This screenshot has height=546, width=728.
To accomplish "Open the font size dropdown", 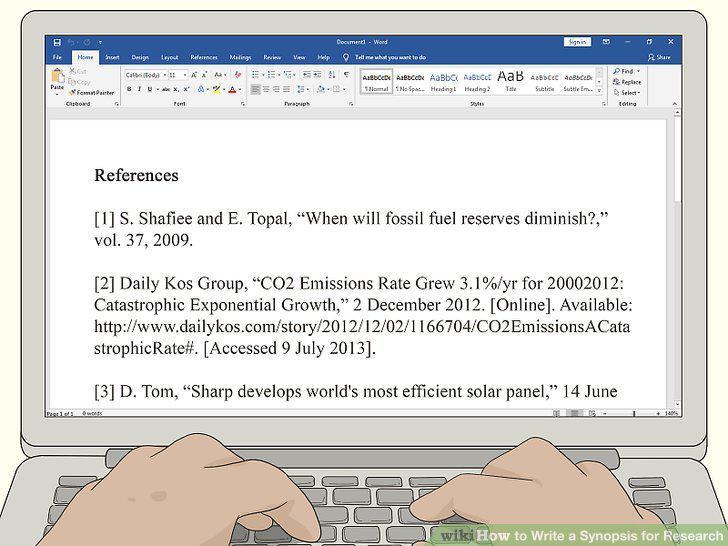I will click(178, 75).
